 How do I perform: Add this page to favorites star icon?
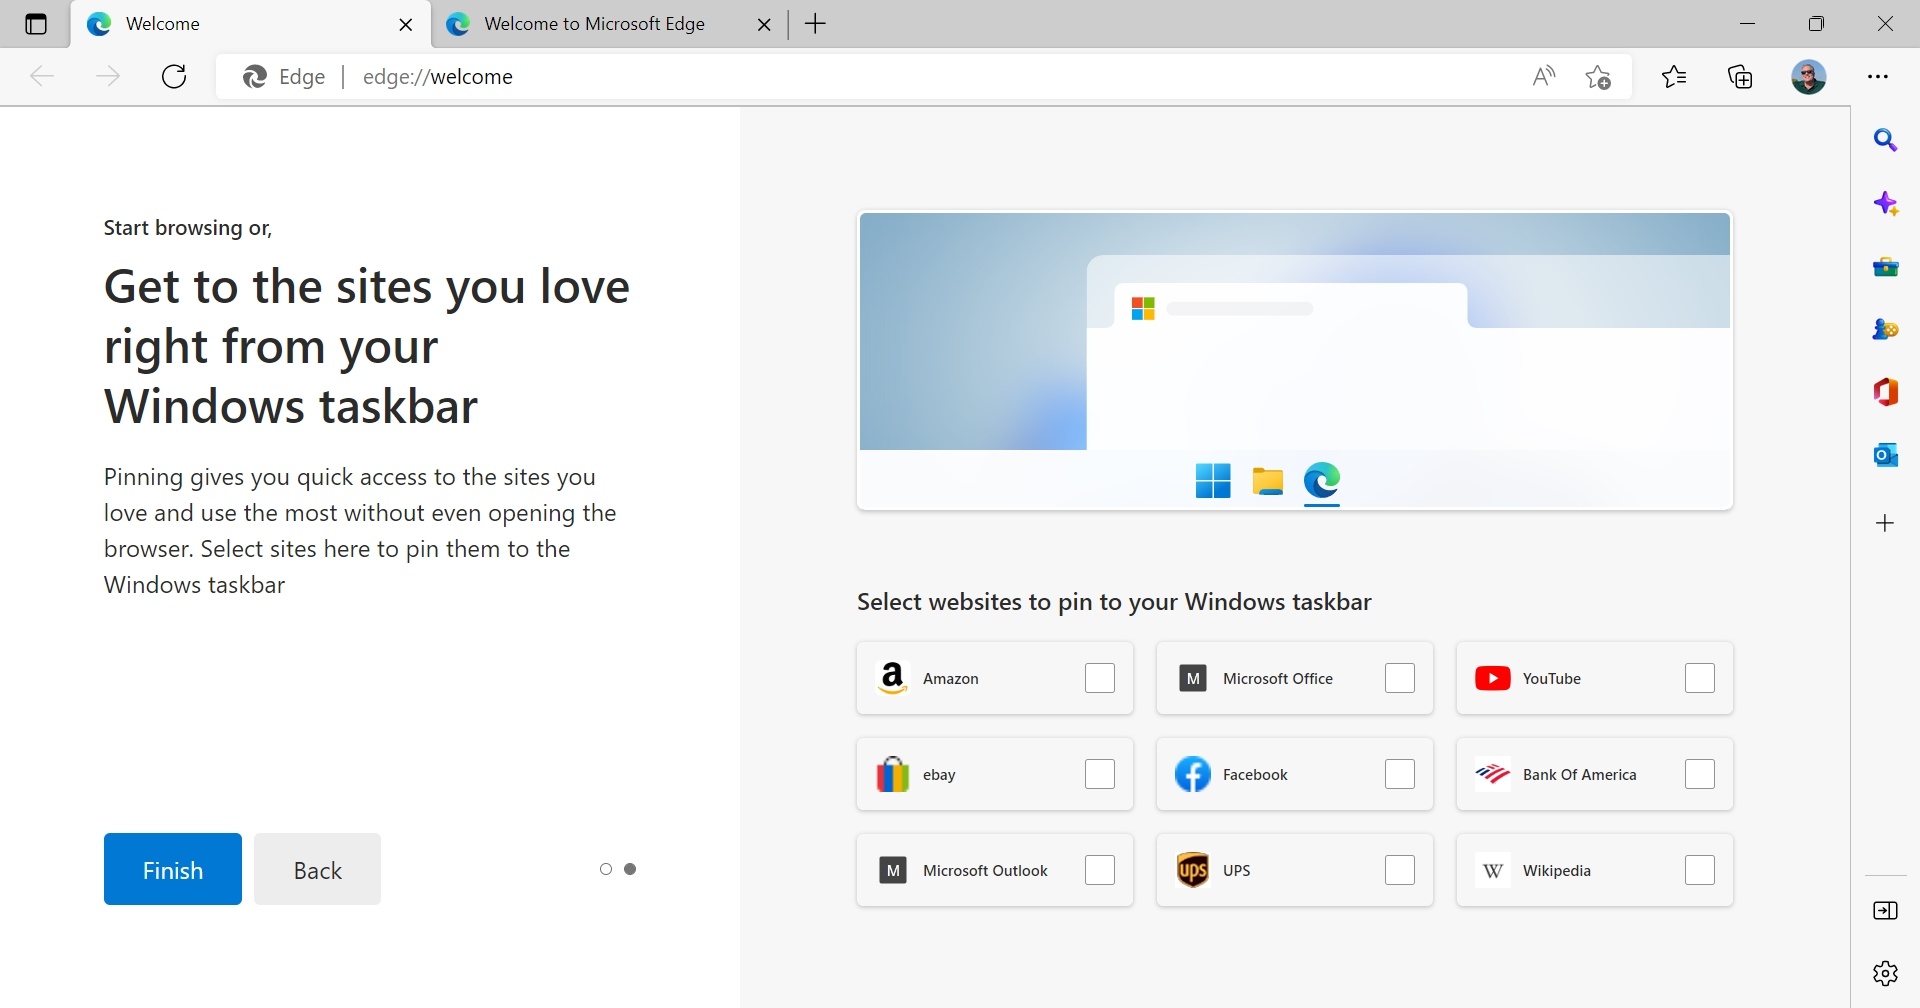(1598, 77)
